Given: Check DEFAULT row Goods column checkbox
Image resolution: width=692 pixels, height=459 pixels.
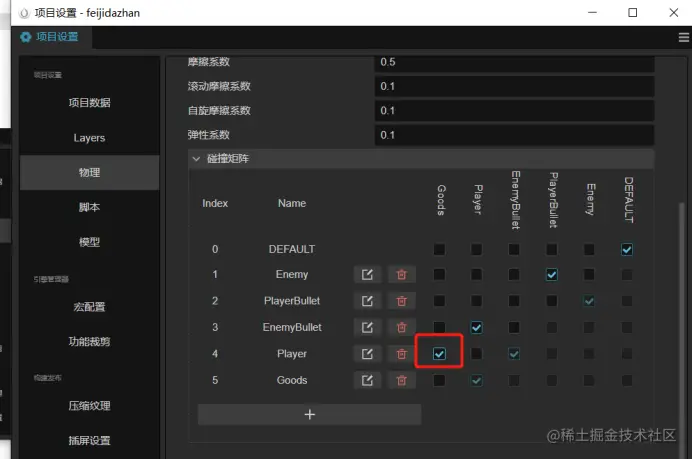Looking at the screenshot, I should point(439,249).
